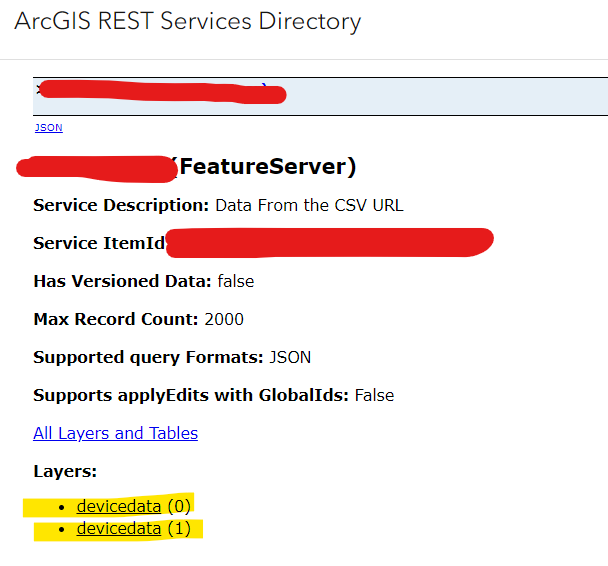
Task: Click the "False" value for applyEdits with GlobalIds
Action: [x=374, y=395]
